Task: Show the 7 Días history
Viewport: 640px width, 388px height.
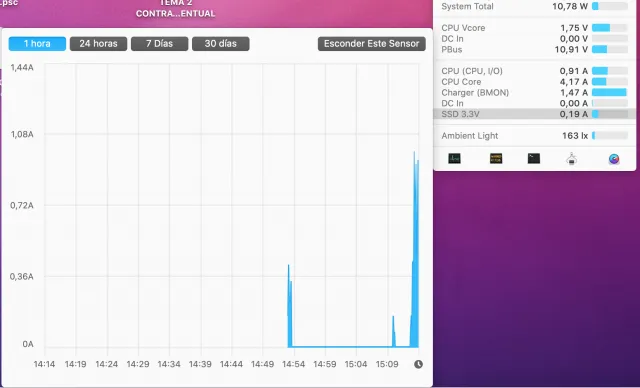Action: pos(160,44)
